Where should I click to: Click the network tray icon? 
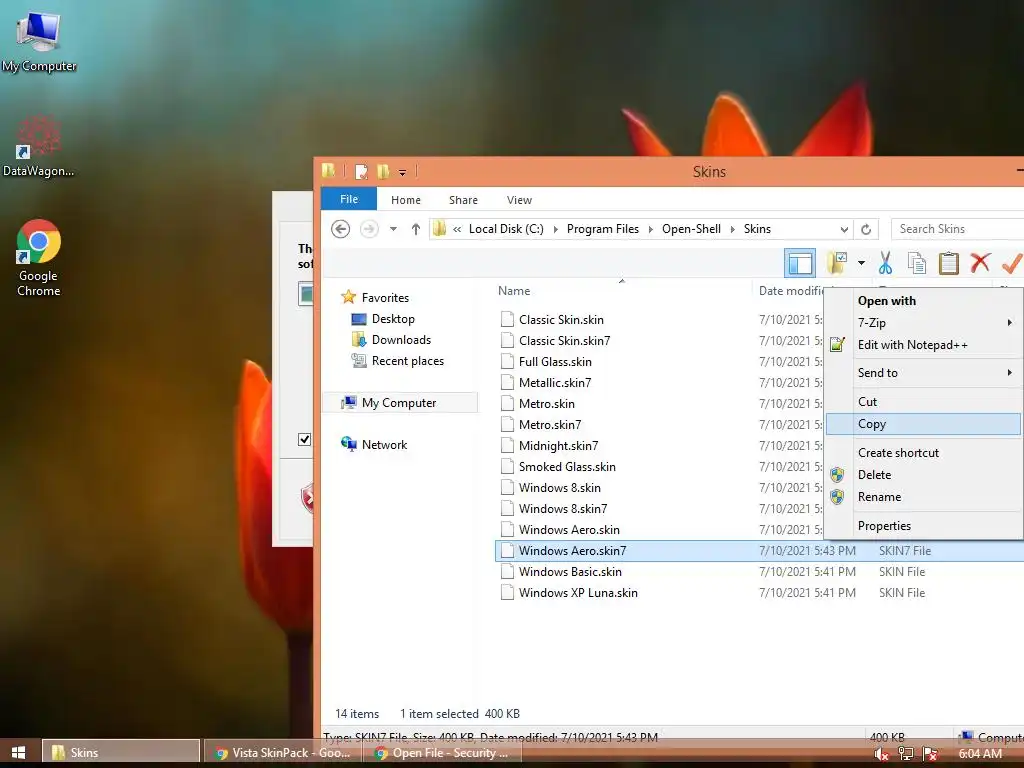point(906,754)
